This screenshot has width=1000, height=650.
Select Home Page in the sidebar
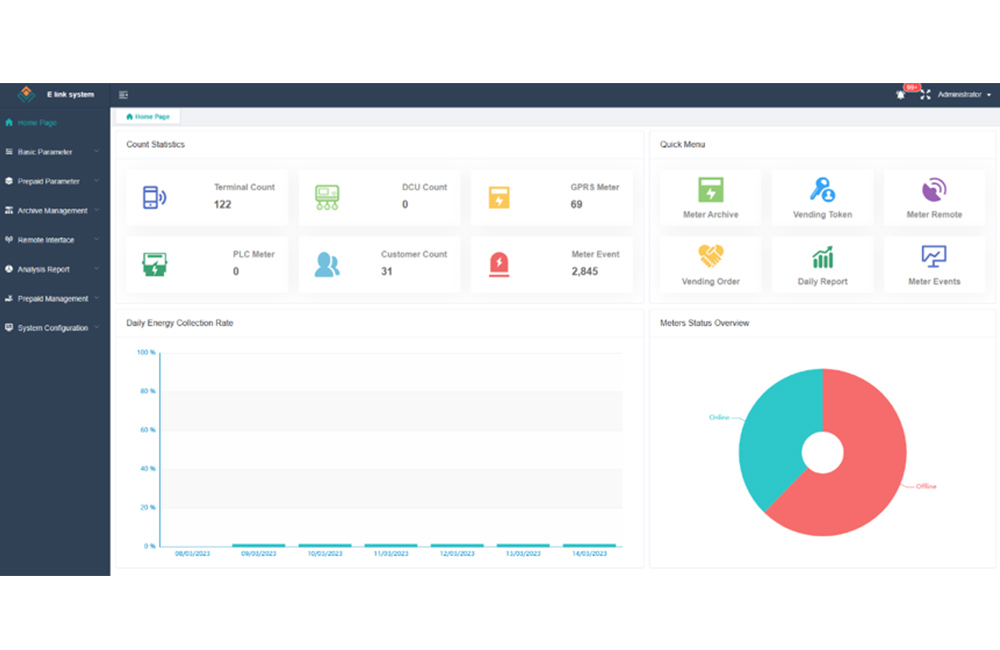[x=38, y=123]
